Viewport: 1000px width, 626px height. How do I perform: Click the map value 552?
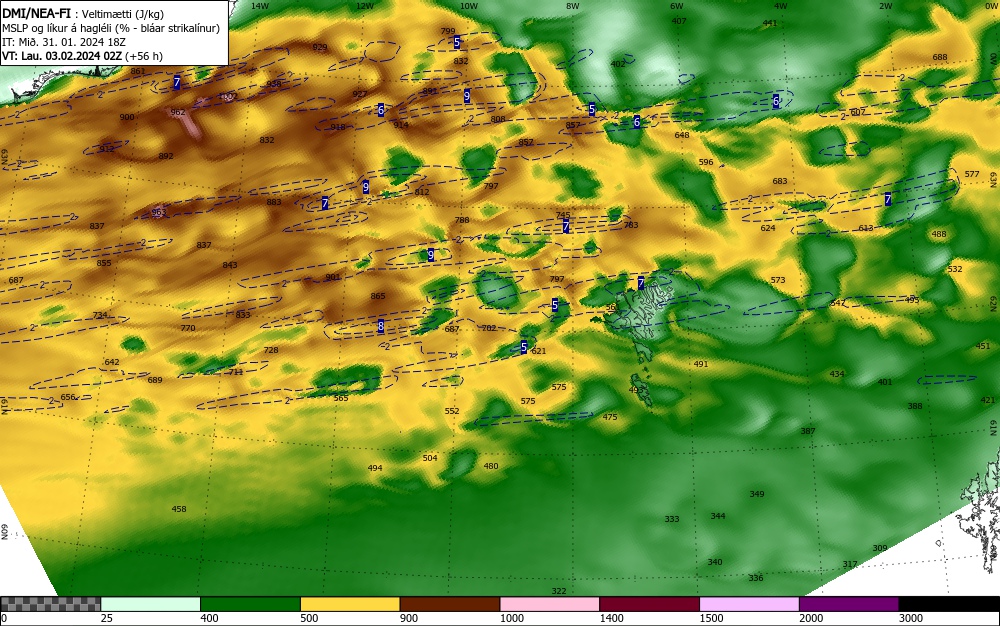pos(452,411)
